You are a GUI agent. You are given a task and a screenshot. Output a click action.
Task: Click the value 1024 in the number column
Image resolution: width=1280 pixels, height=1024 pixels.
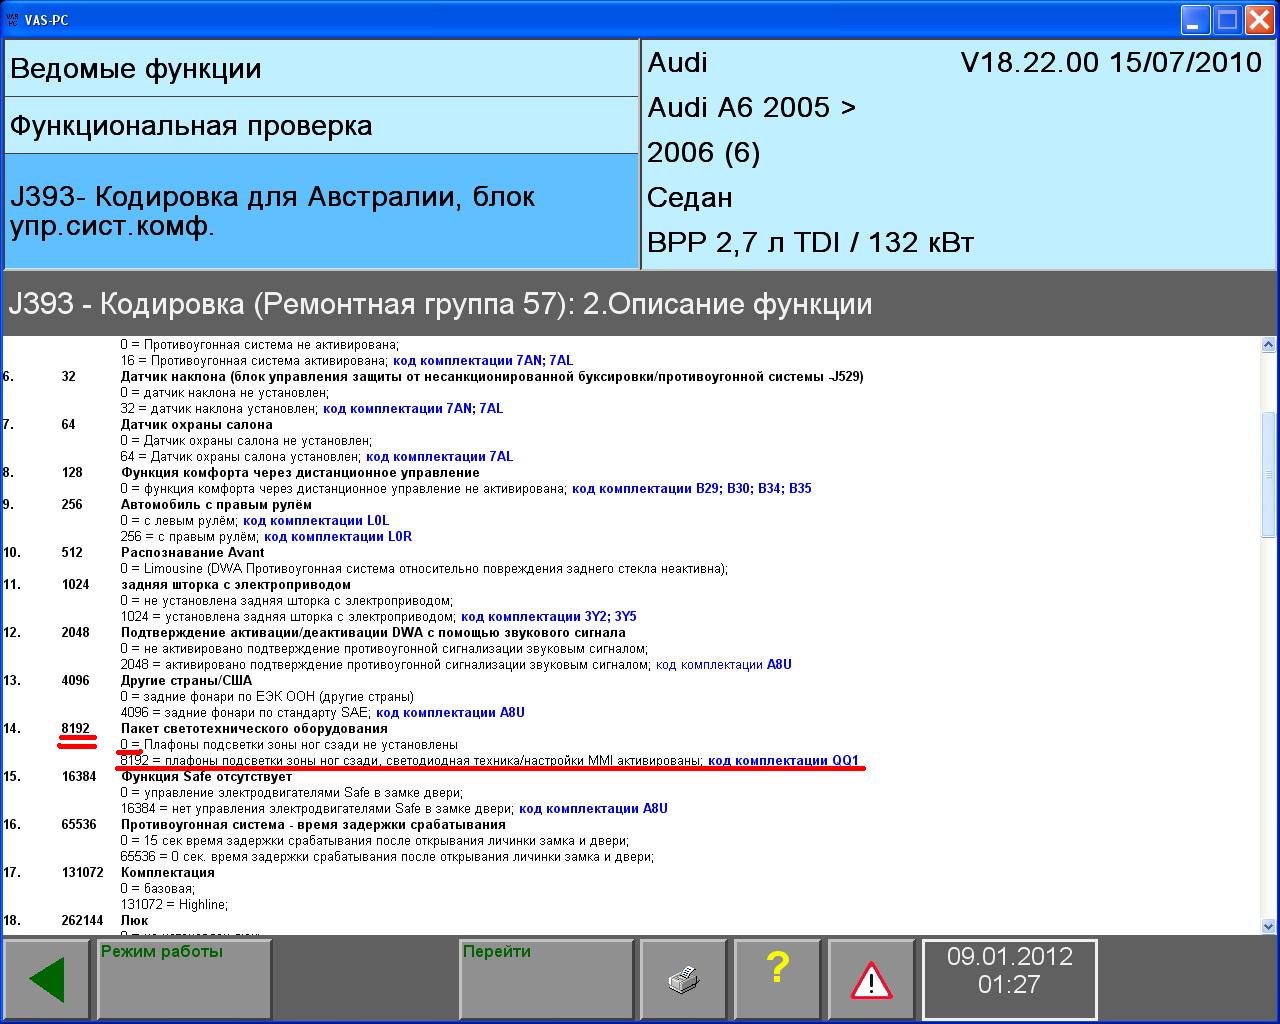pos(76,585)
